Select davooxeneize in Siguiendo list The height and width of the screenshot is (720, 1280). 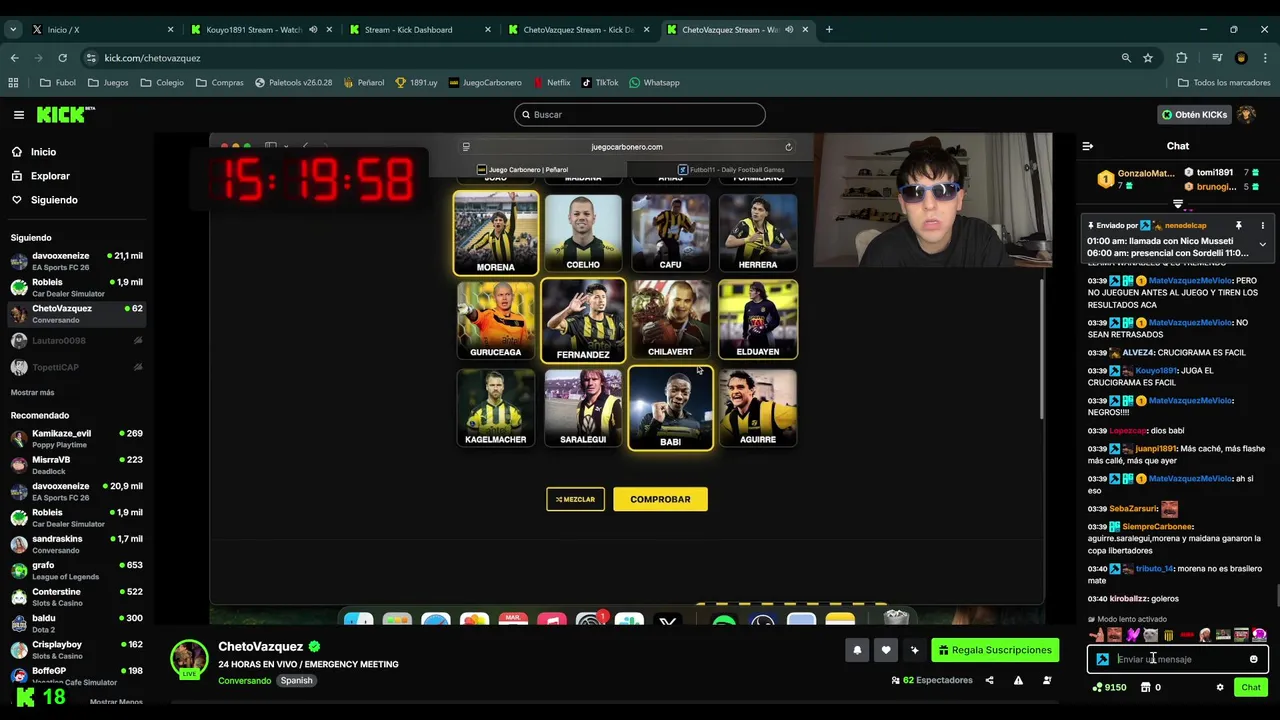(76, 261)
